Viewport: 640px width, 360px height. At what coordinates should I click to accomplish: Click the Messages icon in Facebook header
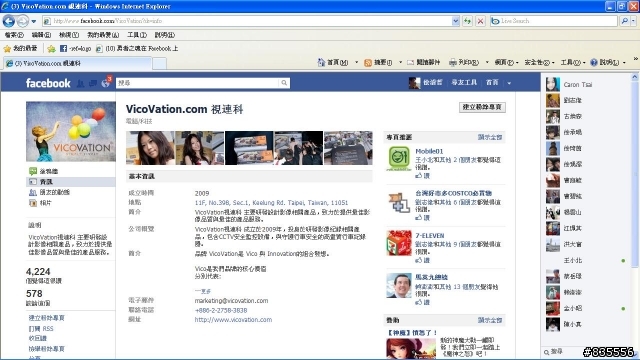pyautogui.click(x=93, y=83)
